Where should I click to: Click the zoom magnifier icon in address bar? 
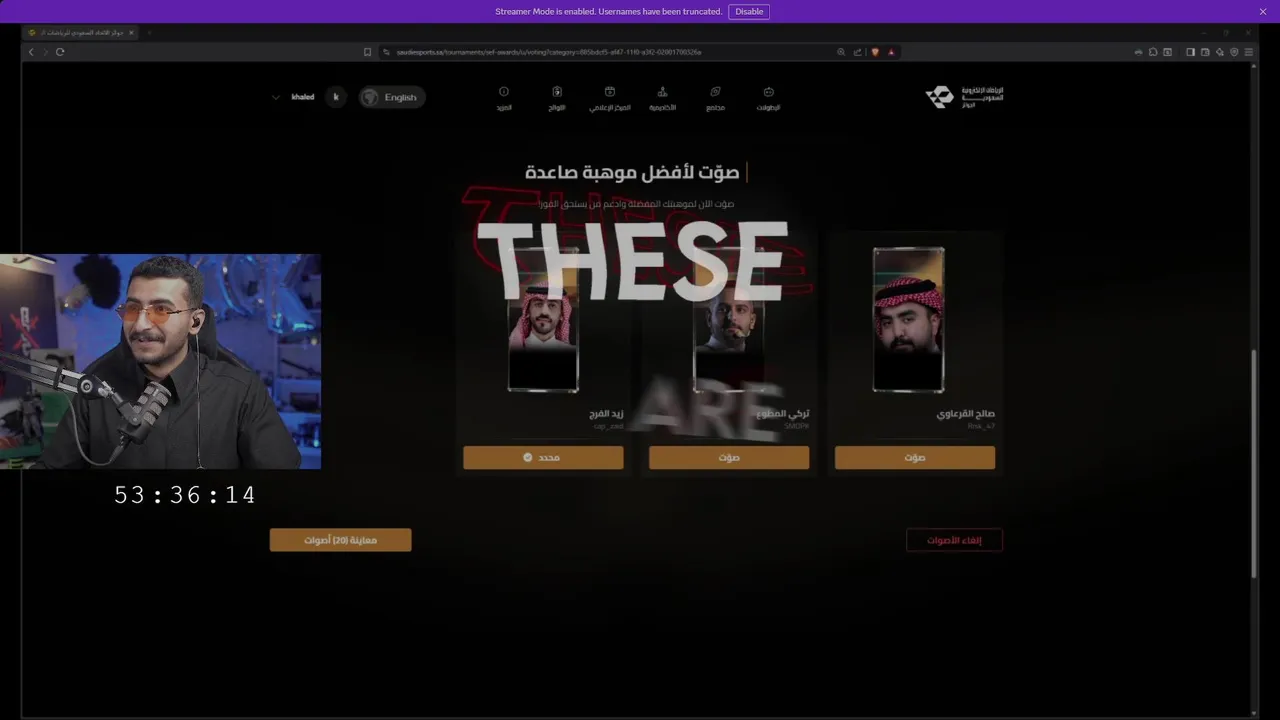tap(841, 52)
